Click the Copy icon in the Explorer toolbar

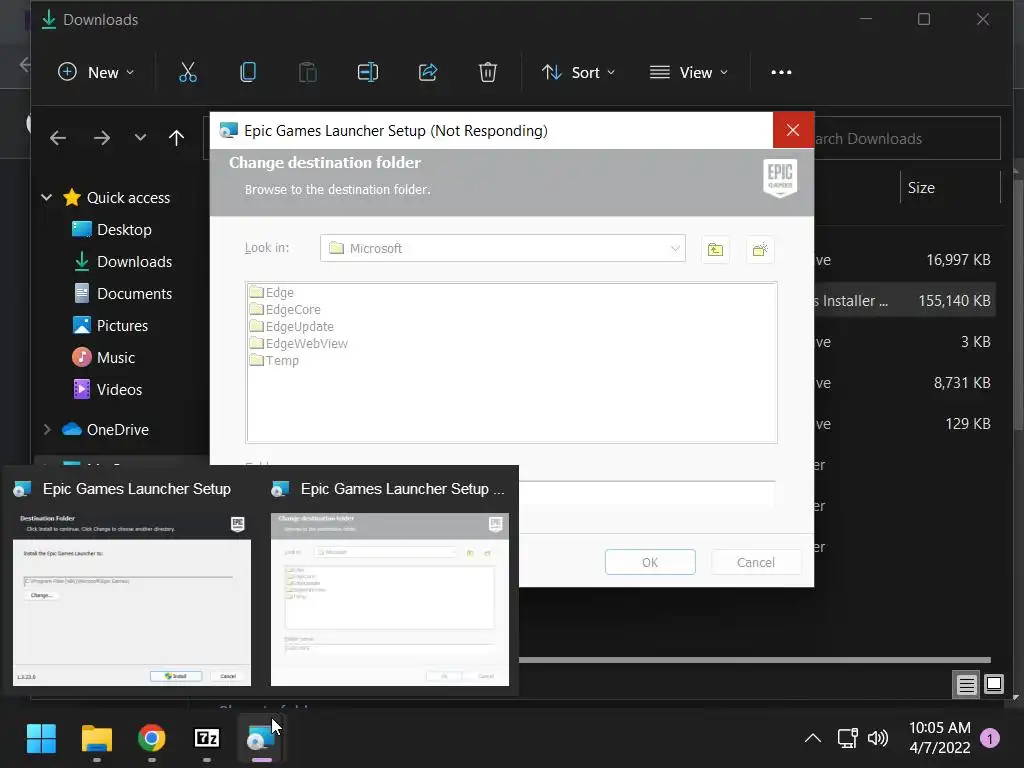coord(248,72)
